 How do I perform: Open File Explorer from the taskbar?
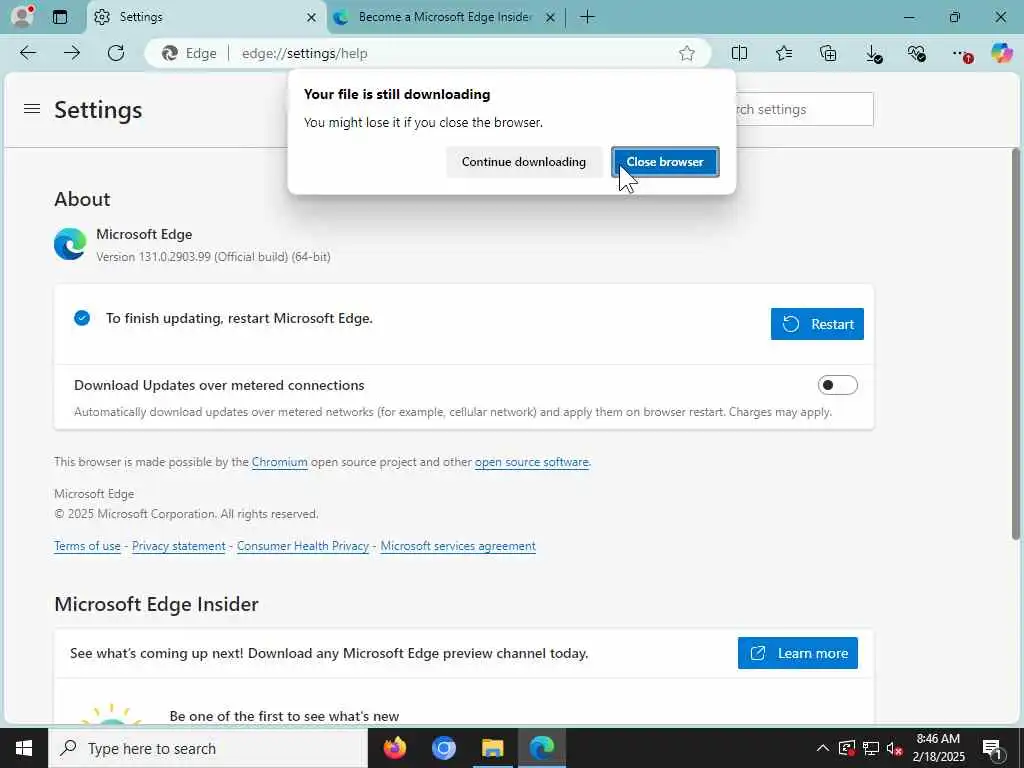click(x=492, y=748)
